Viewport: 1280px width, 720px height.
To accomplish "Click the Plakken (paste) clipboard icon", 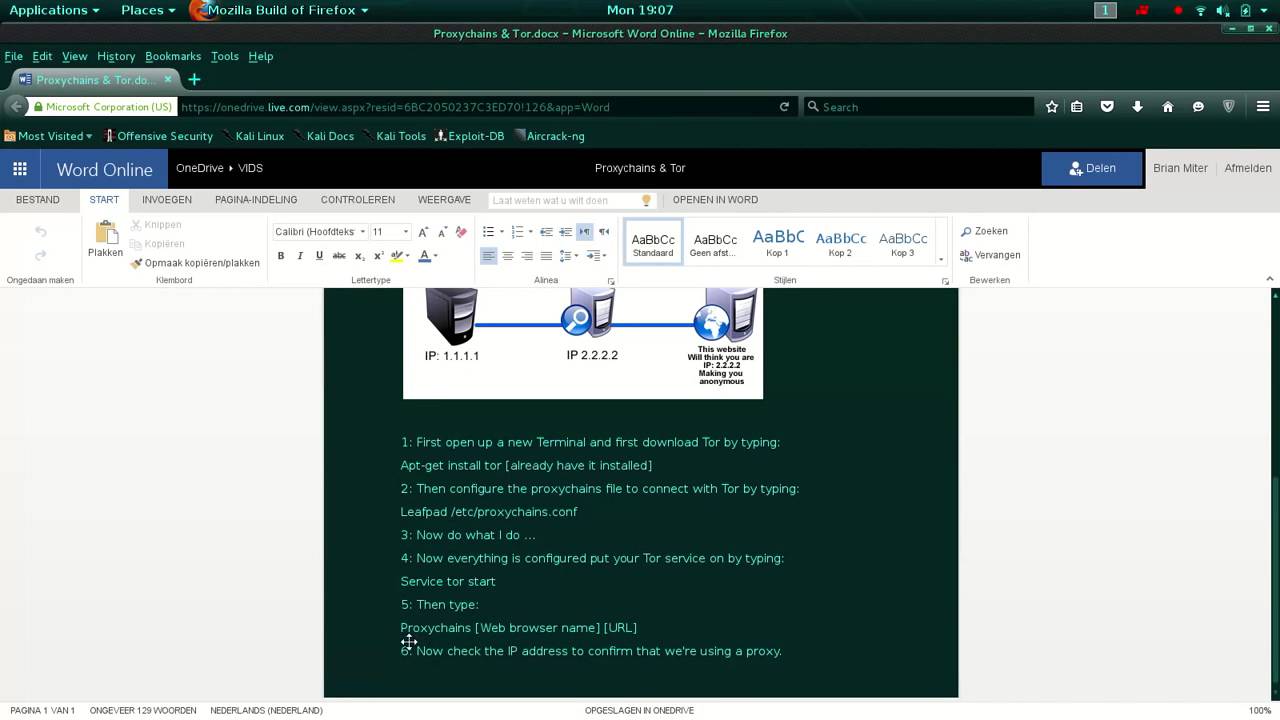I will coord(106,232).
